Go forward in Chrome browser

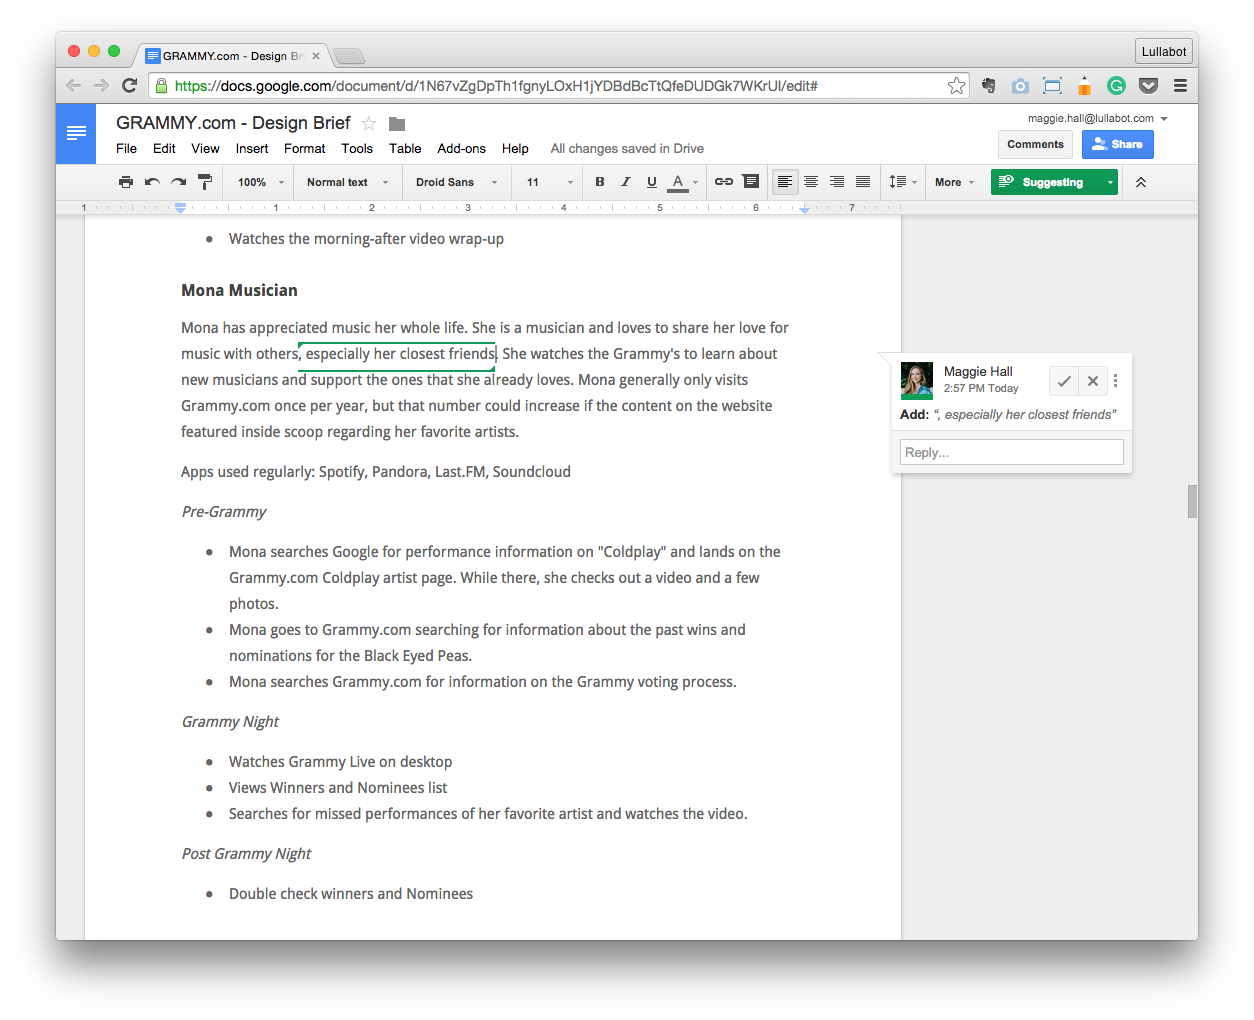[x=101, y=86]
